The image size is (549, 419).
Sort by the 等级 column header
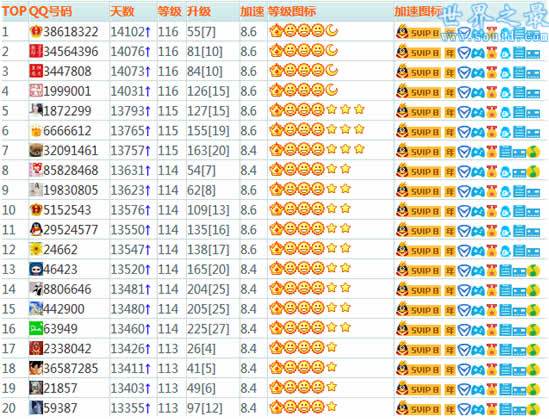169,12
